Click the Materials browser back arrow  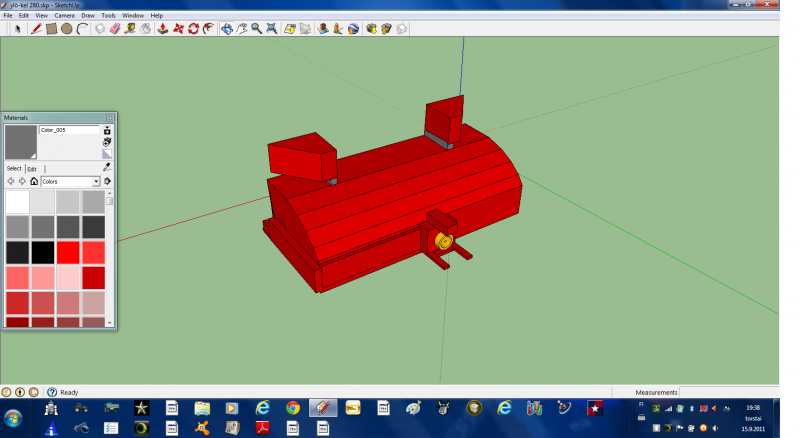[11, 181]
